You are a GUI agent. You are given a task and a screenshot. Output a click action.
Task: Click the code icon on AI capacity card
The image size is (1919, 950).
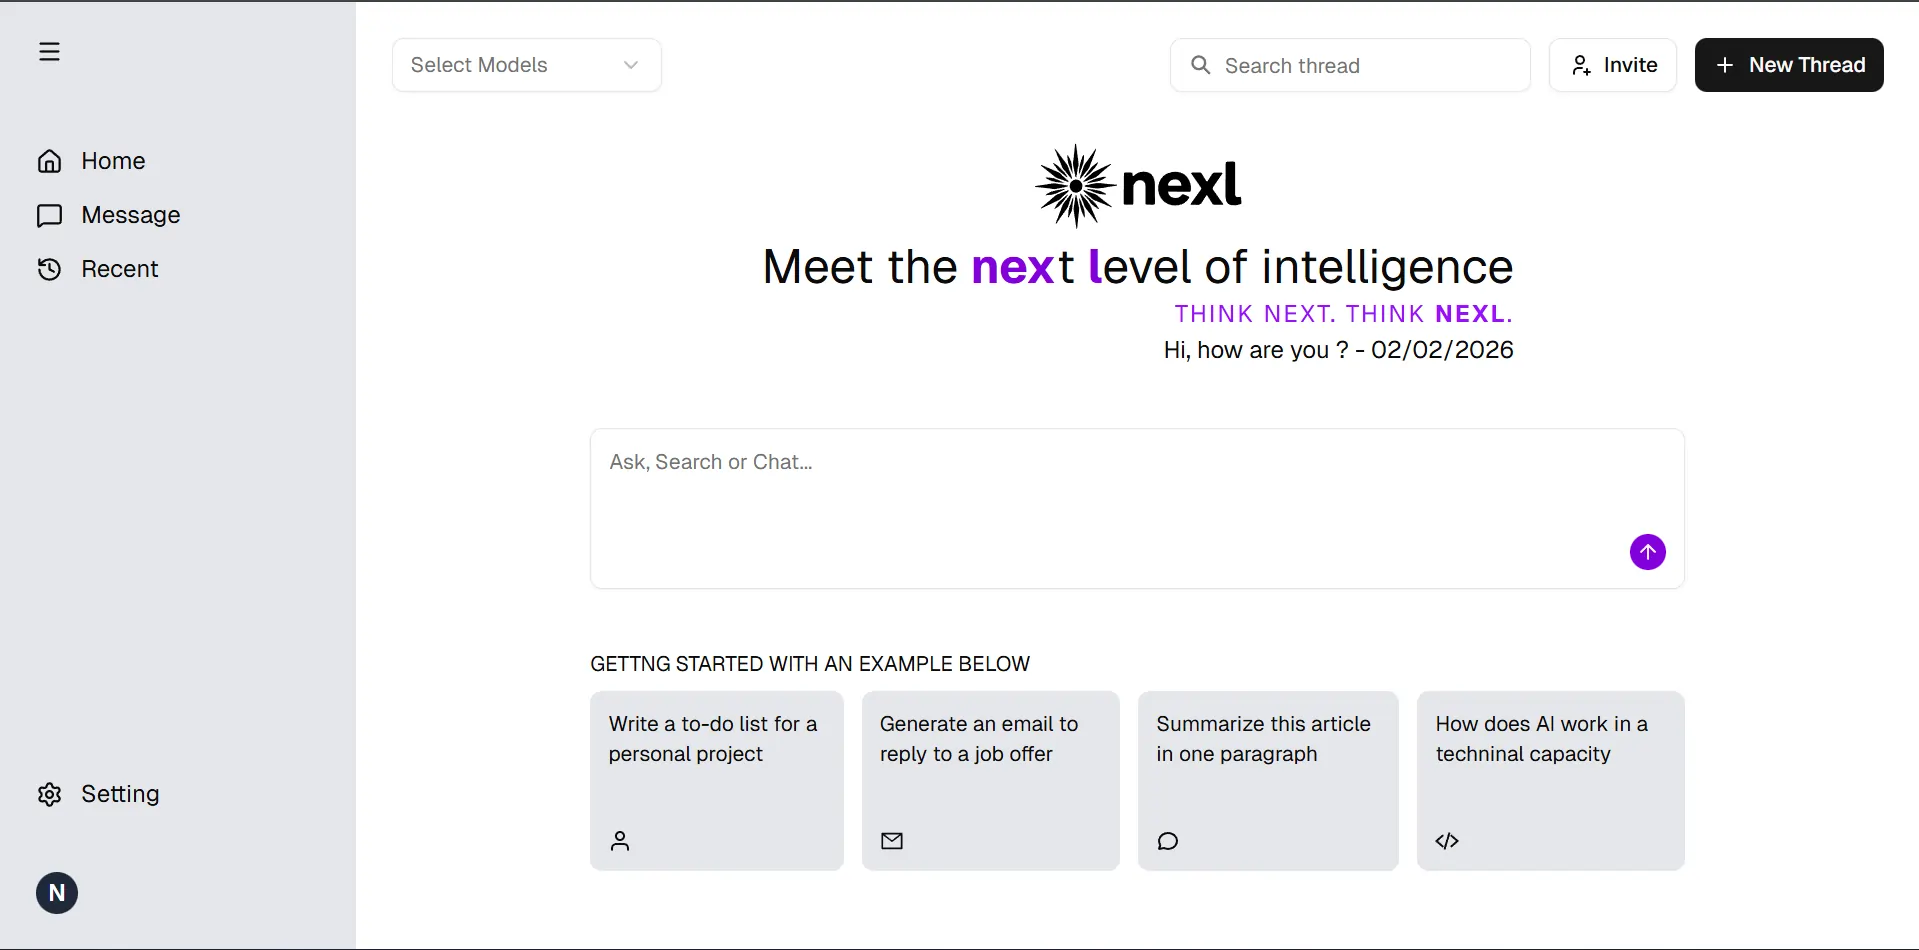1446,840
